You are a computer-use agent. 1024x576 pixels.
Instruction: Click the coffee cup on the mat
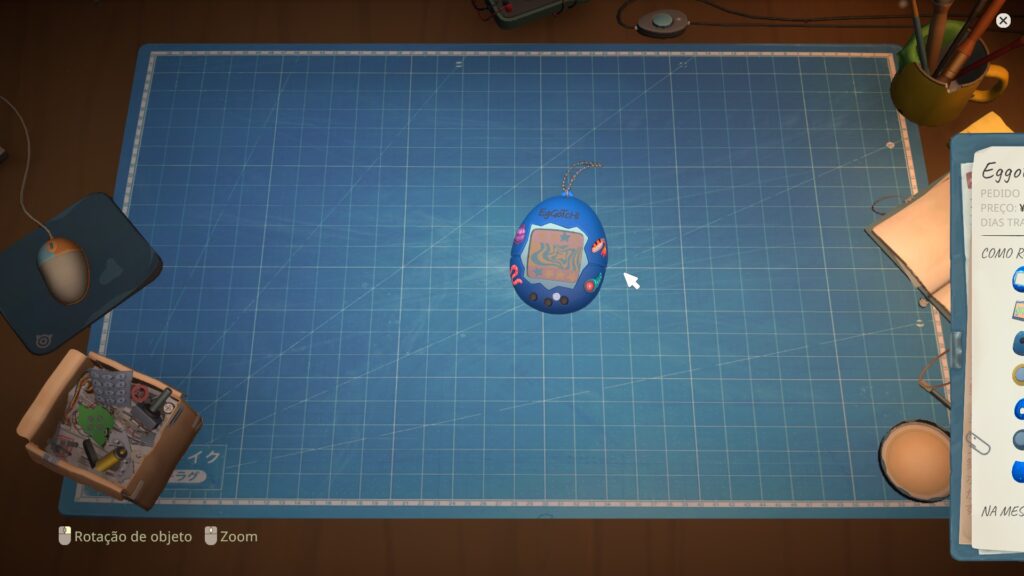pyautogui.click(x=914, y=460)
